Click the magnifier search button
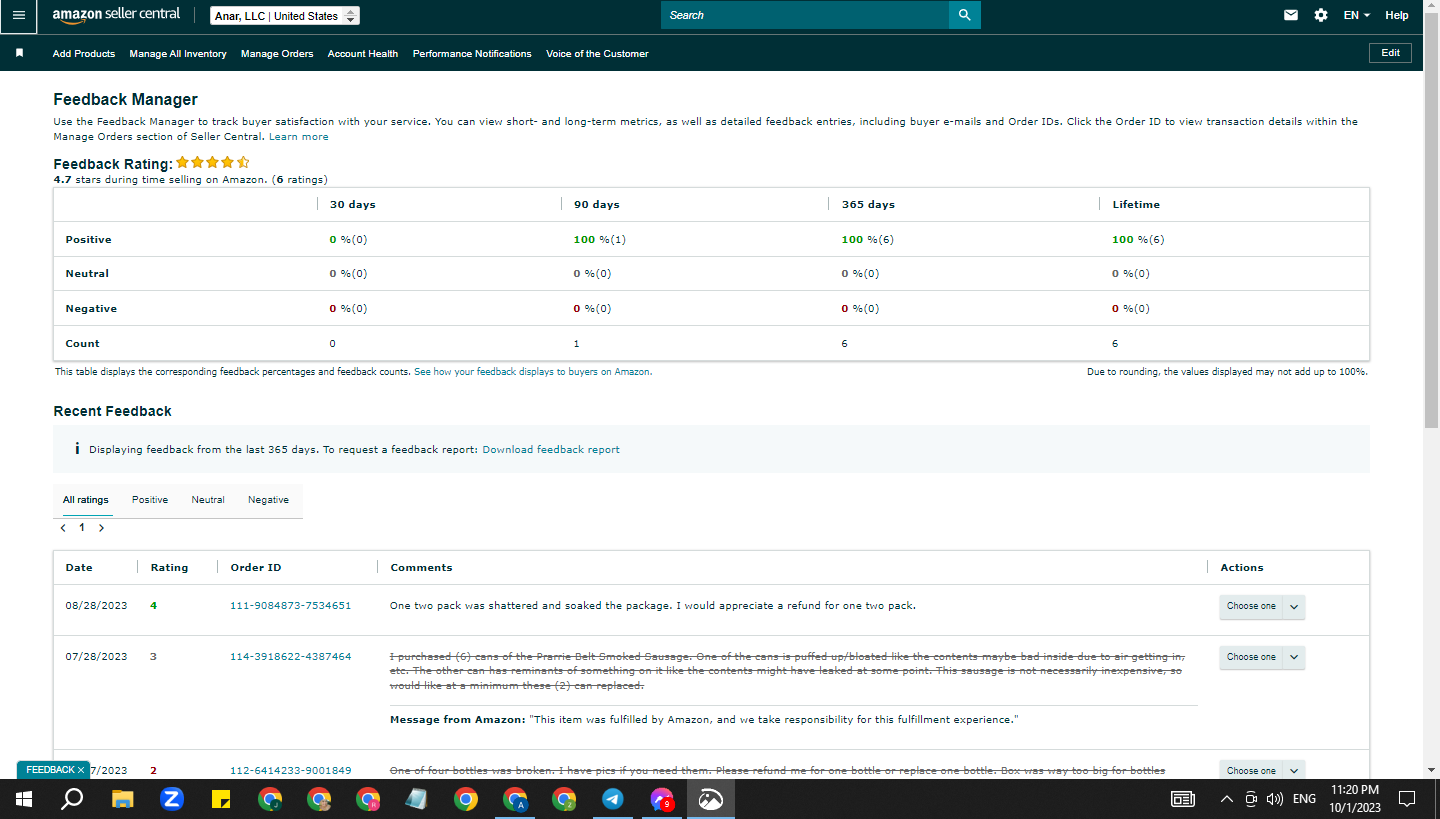 coord(964,15)
